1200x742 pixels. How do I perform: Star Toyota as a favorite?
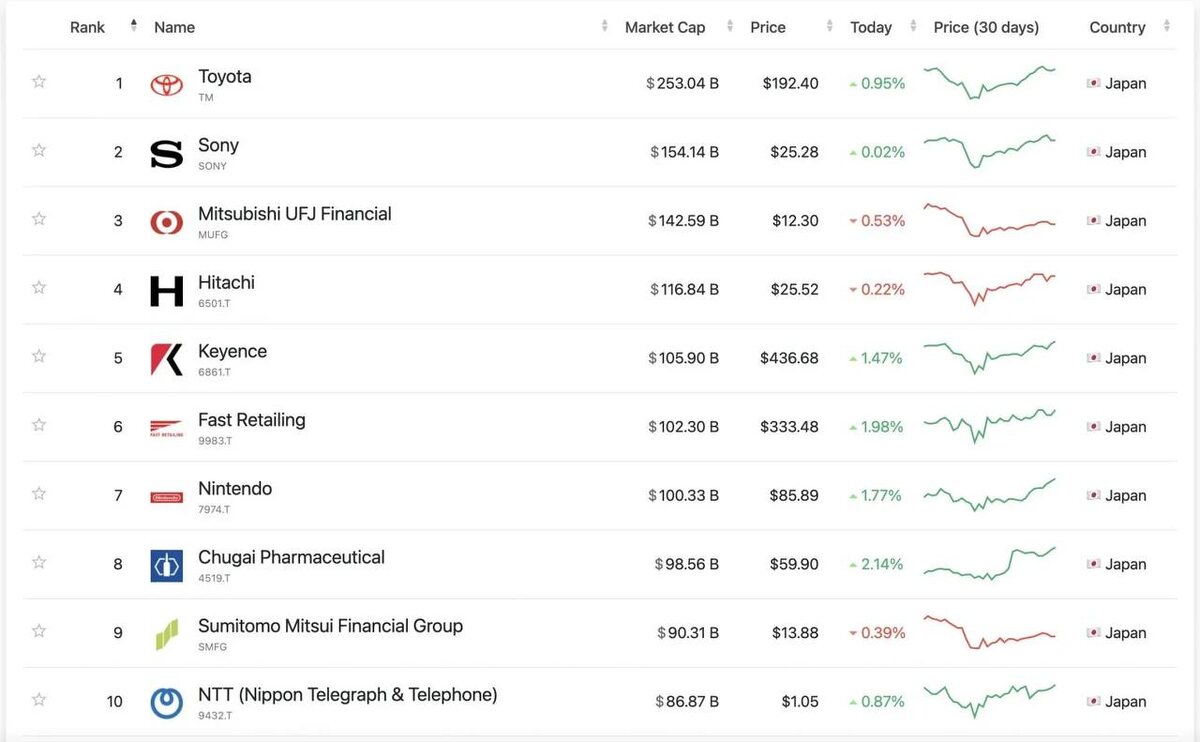39,82
